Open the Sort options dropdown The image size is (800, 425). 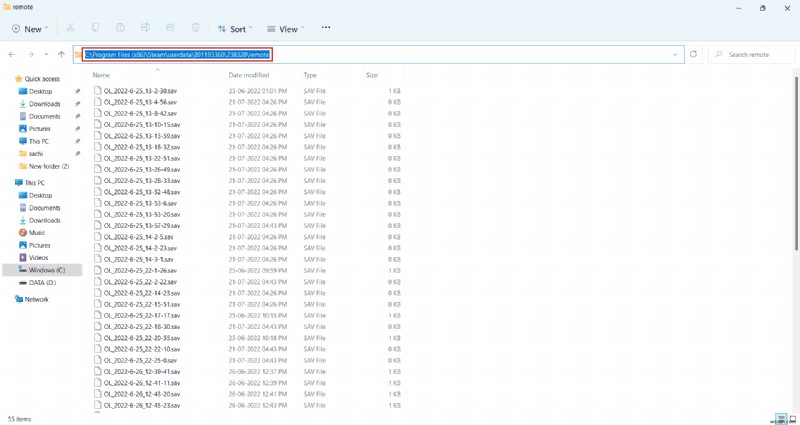[x=235, y=29]
